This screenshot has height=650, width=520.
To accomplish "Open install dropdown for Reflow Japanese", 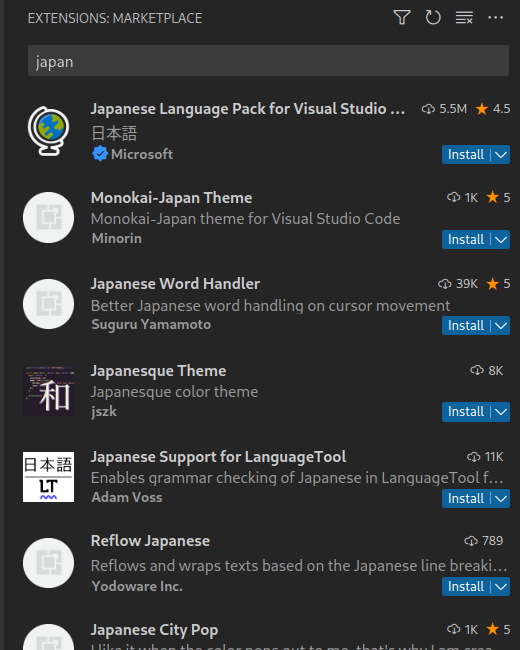I will pyautogui.click(x=501, y=587).
